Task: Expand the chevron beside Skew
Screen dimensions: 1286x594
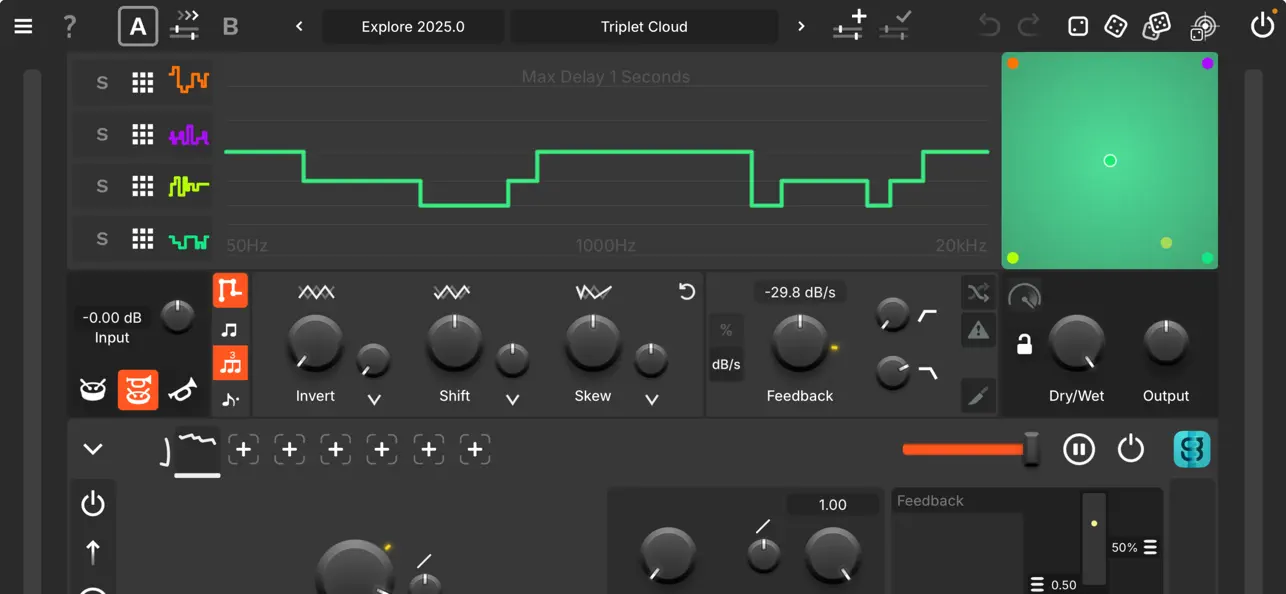Action: pos(651,400)
